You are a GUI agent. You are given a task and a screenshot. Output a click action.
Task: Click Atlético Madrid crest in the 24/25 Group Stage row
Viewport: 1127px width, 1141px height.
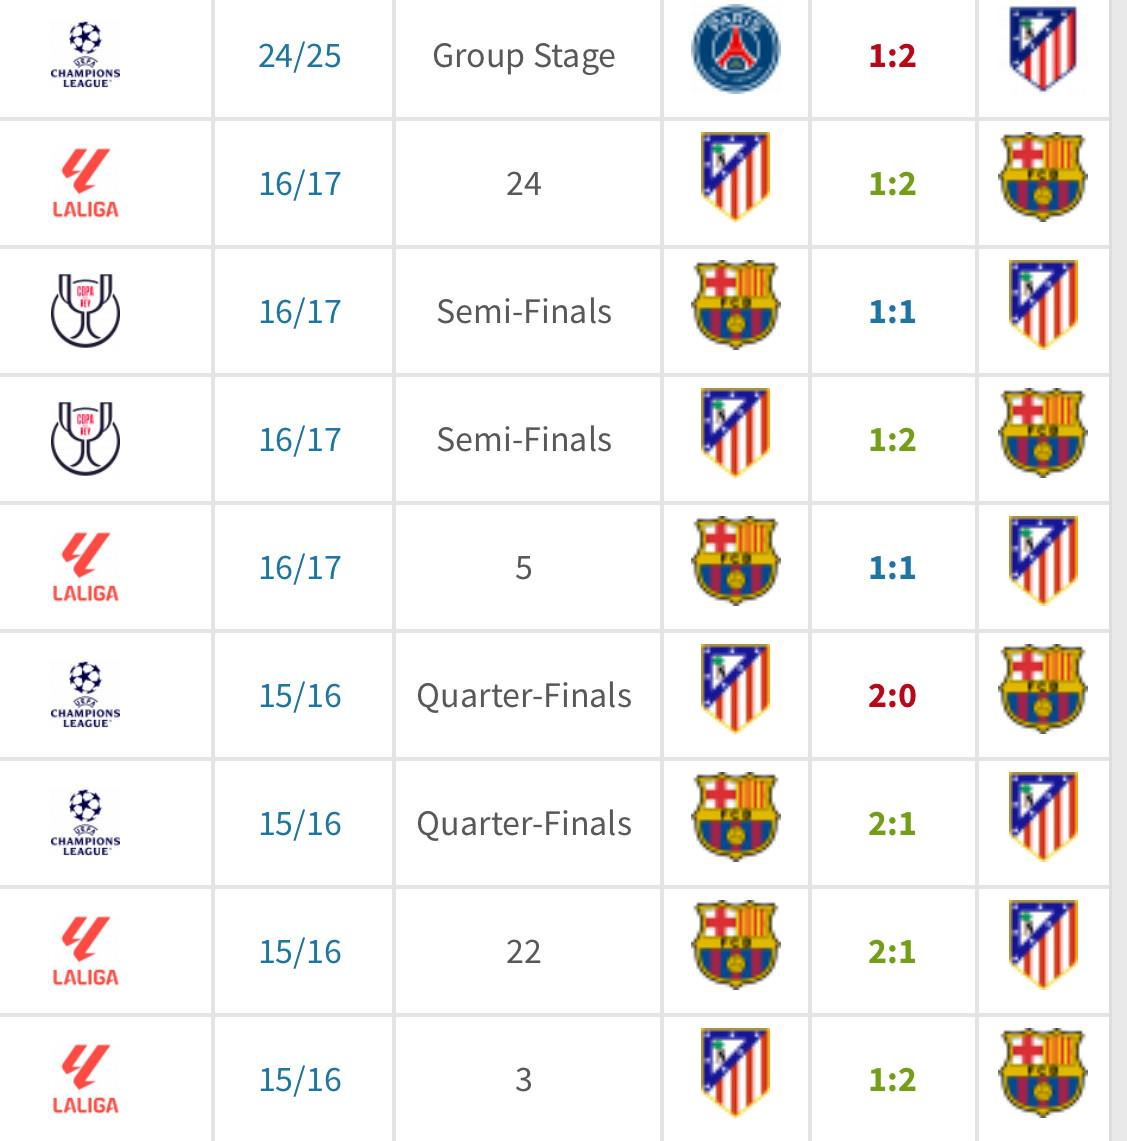click(x=1043, y=49)
